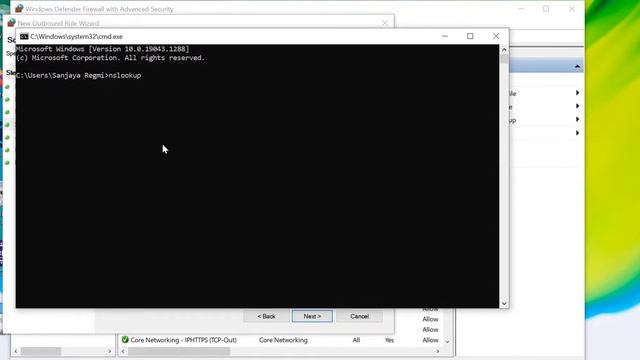This screenshot has height=360, width=640.
Task: Click the Allow cell in the IPHTTPS rule row
Action: pyautogui.click(x=430, y=340)
